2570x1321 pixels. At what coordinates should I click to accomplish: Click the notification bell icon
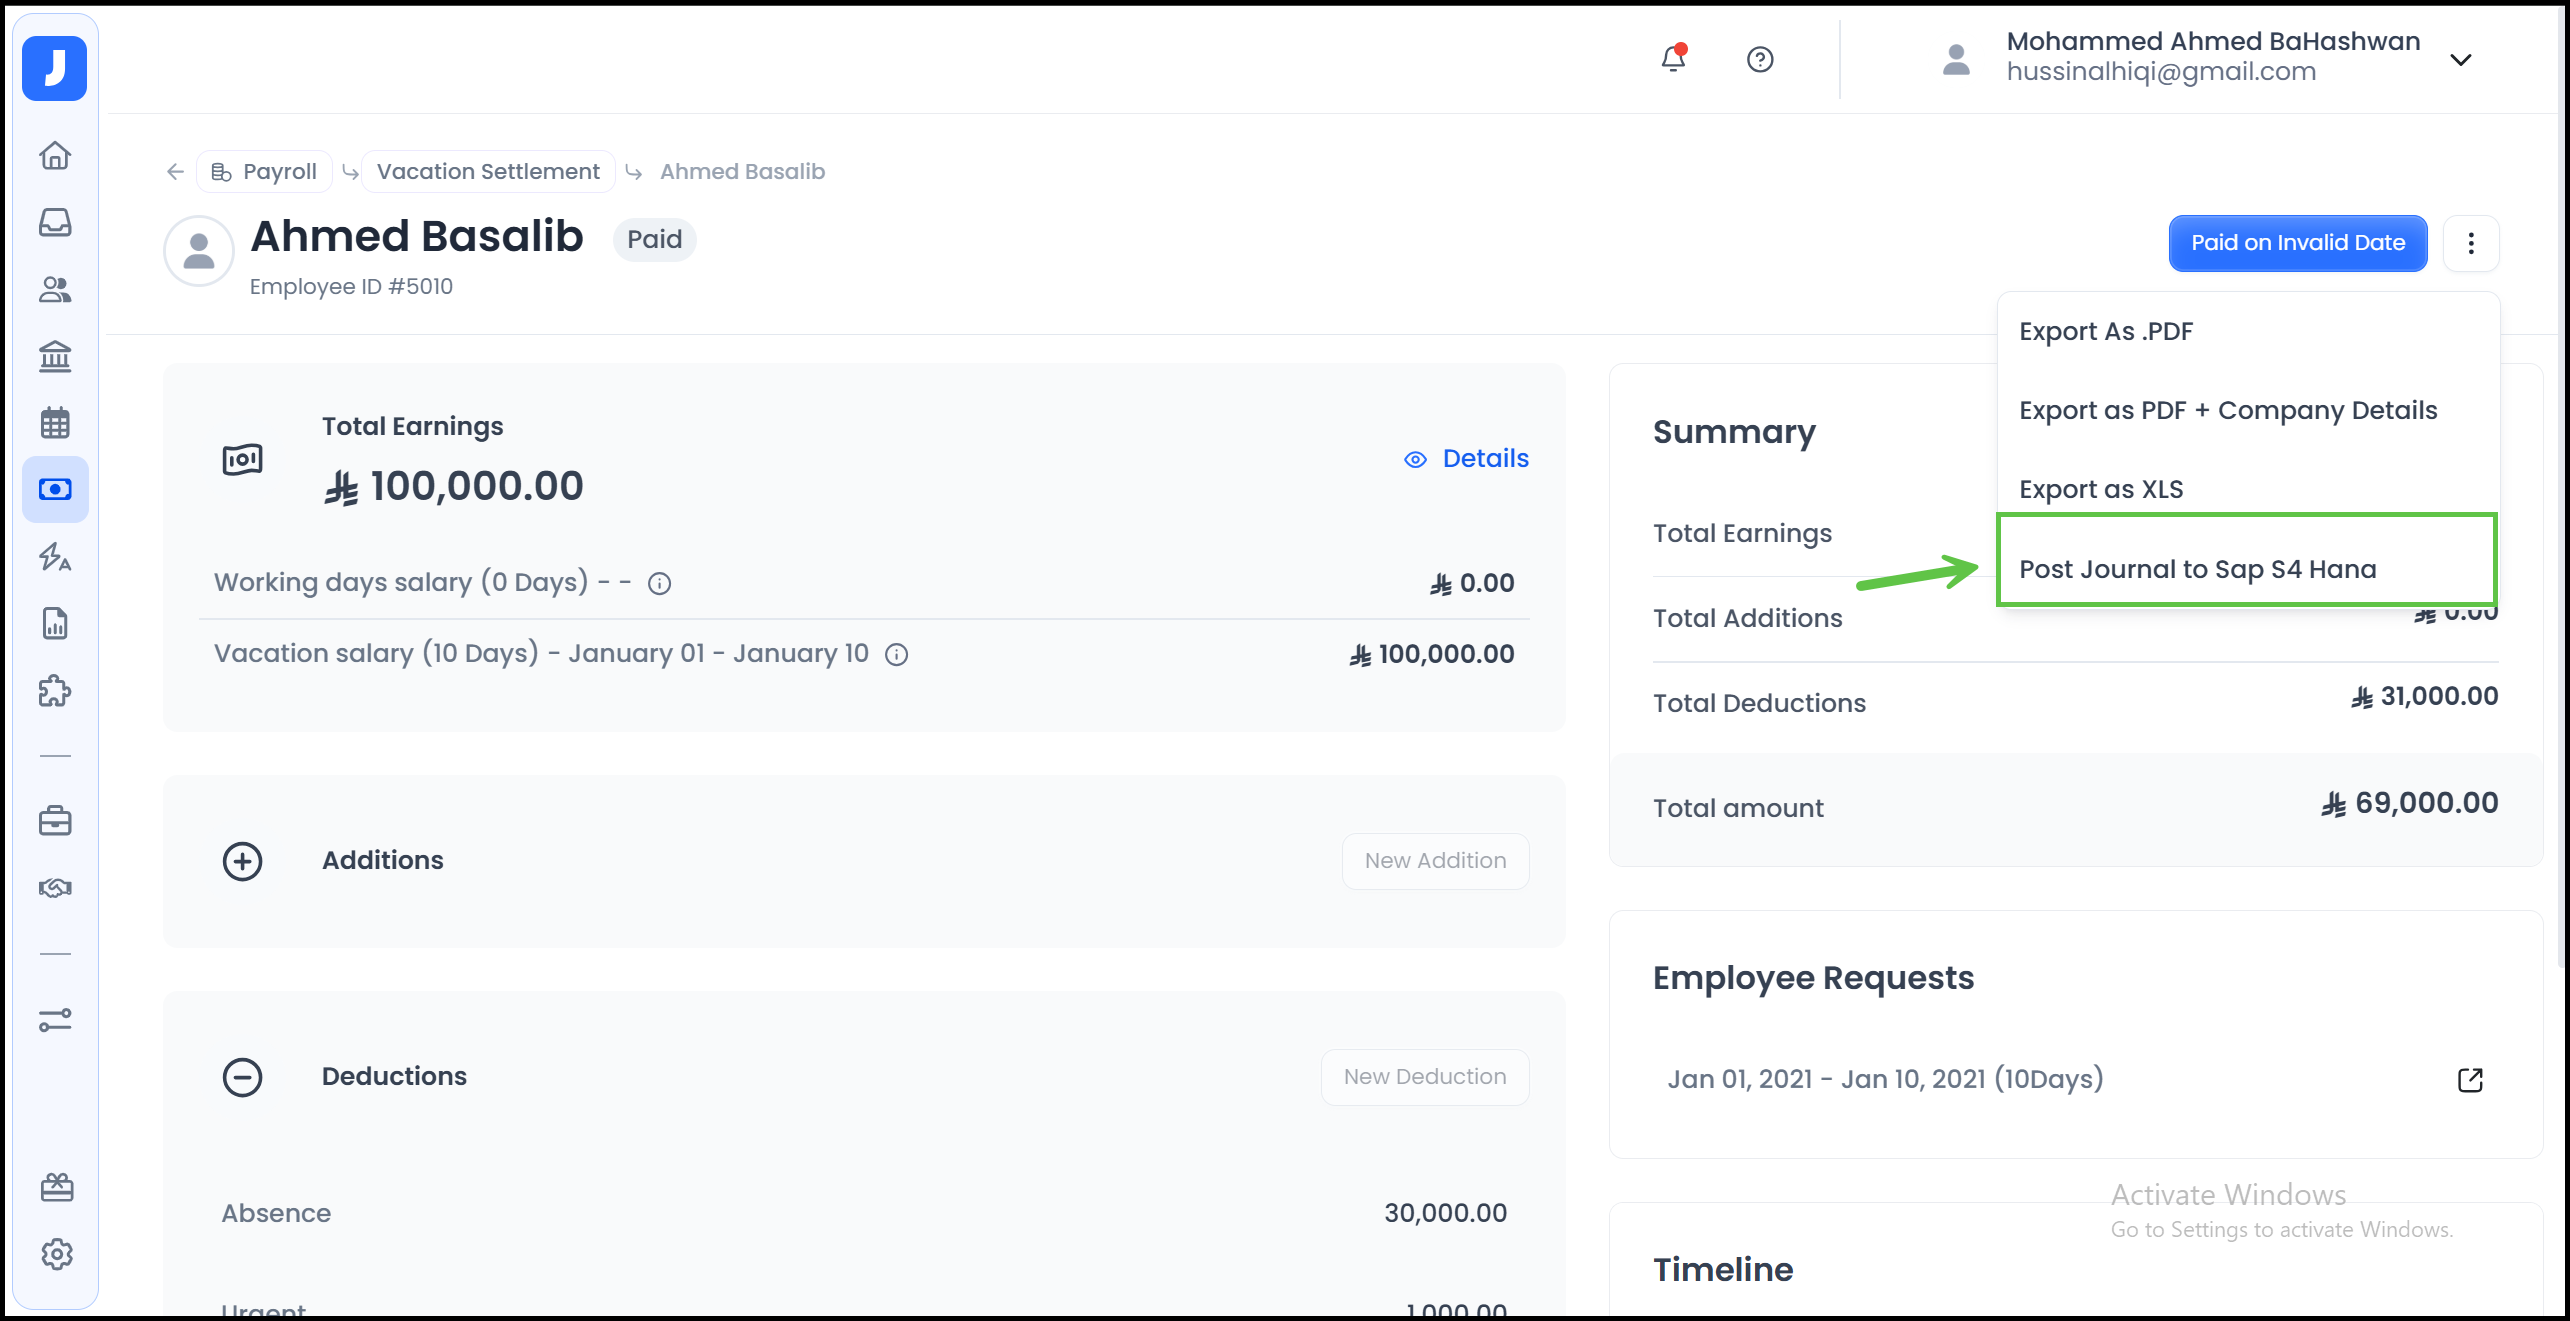point(1673,59)
